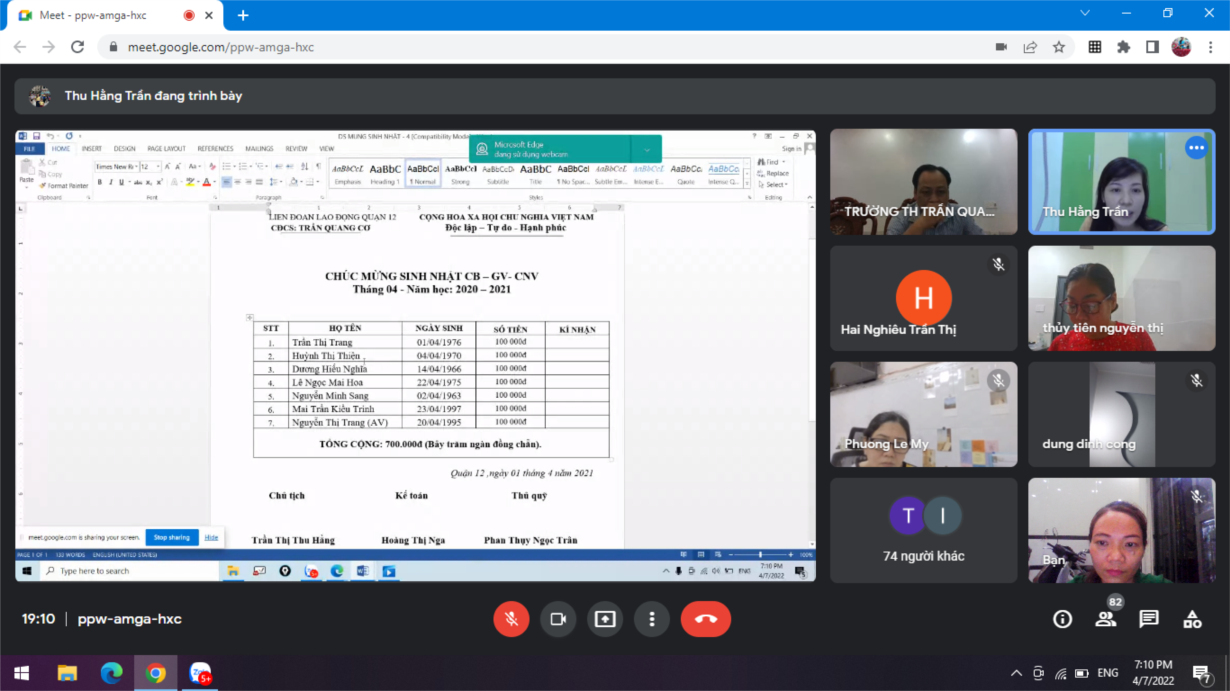This screenshot has height=691, width=1230.
Task: Select the Hai Nghiêu Trần Thị tile
Action: [924, 298]
